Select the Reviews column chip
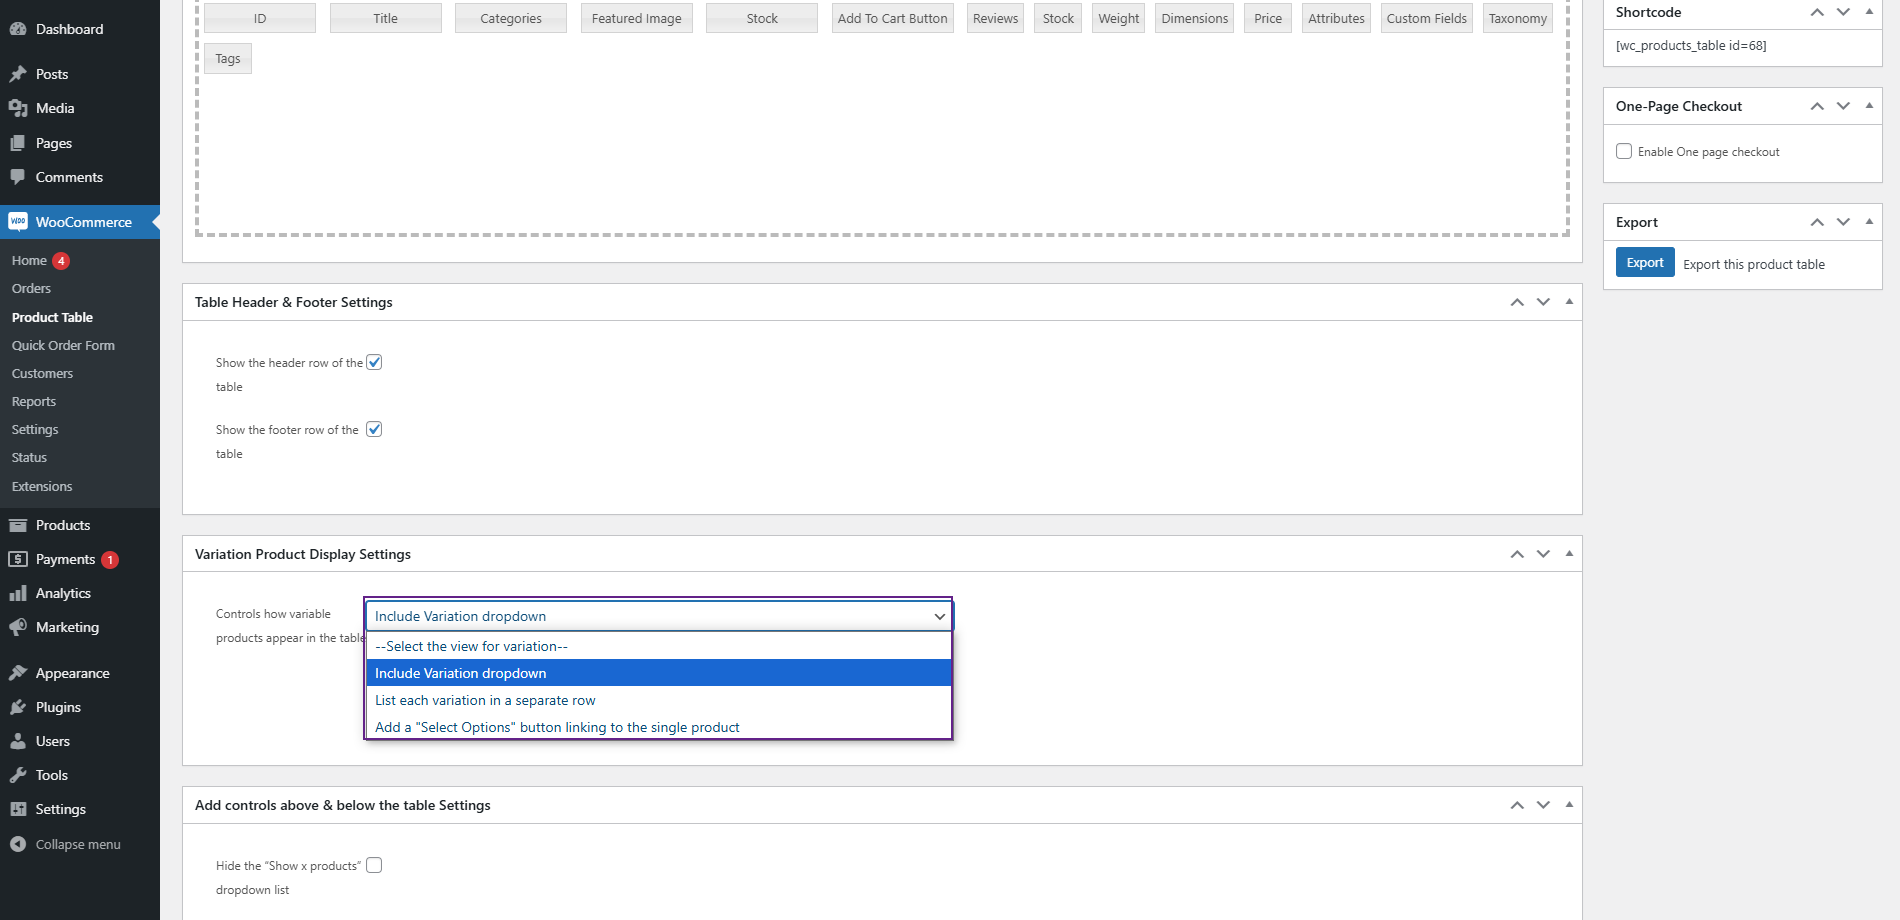Screen dimensions: 1900x920 [996, 18]
